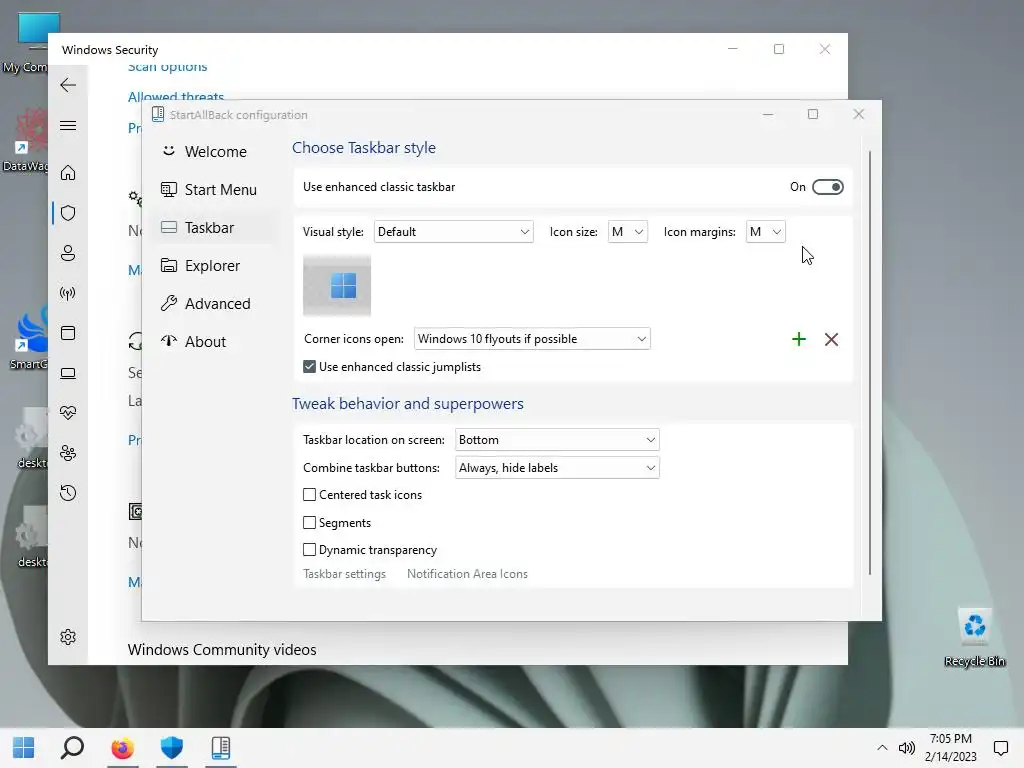1024x768 pixels.
Task: Open the clock showing 7:05 PM
Action: click(951, 748)
